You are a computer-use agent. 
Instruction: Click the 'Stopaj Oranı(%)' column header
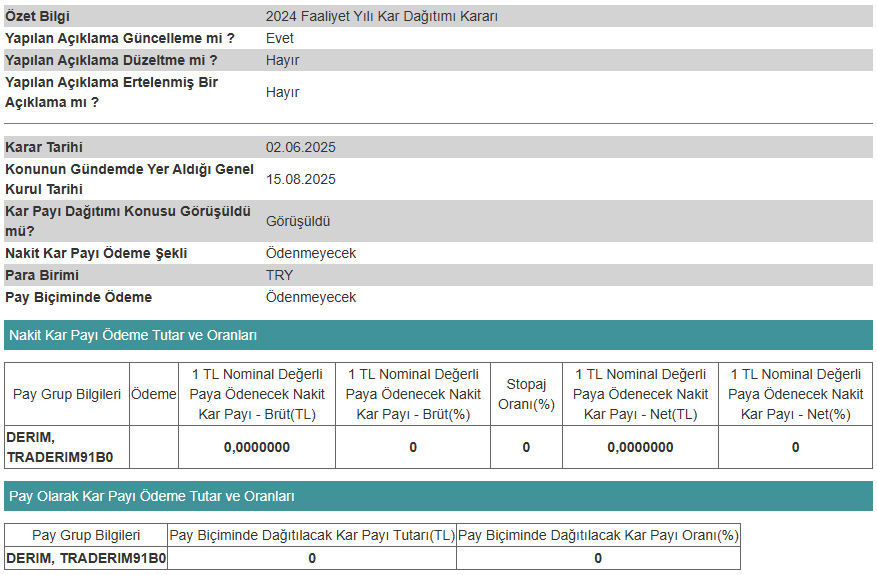(x=526, y=394)
